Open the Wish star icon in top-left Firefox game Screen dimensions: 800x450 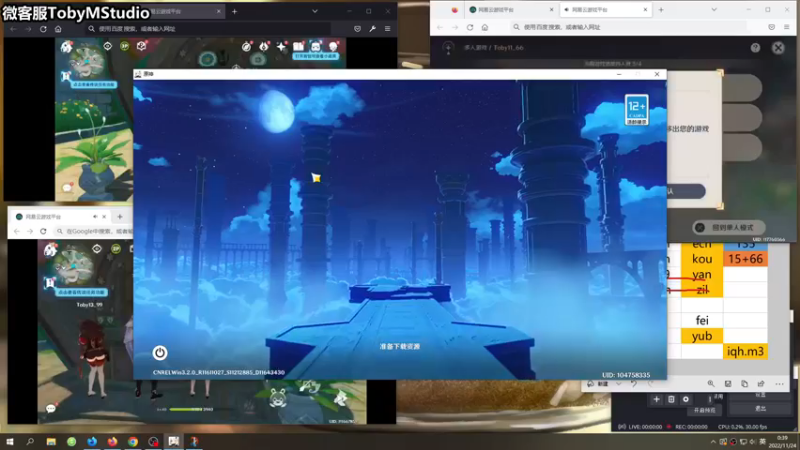tap(281, 47)
